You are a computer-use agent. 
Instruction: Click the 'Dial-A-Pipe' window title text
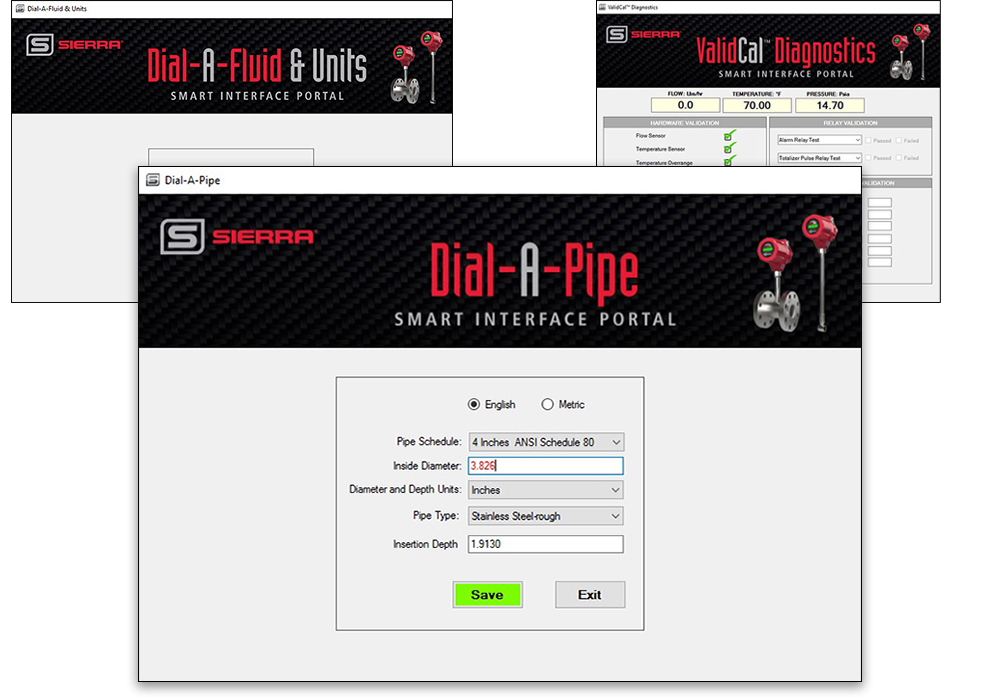(x=193, y=180)
